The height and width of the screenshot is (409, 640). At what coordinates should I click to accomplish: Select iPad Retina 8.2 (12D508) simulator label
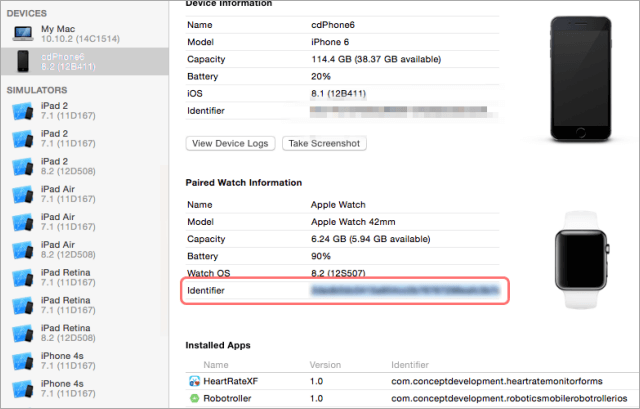coord(68,333)
